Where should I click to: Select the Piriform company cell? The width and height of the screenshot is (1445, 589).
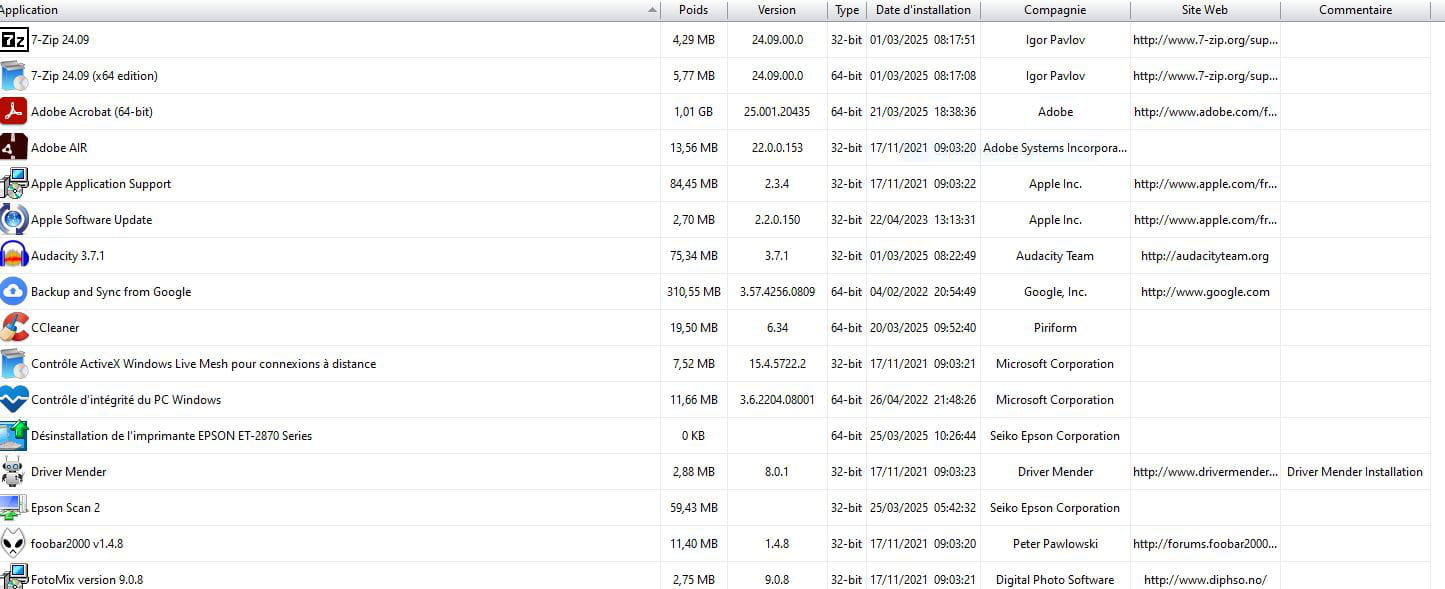[1055, 328]
